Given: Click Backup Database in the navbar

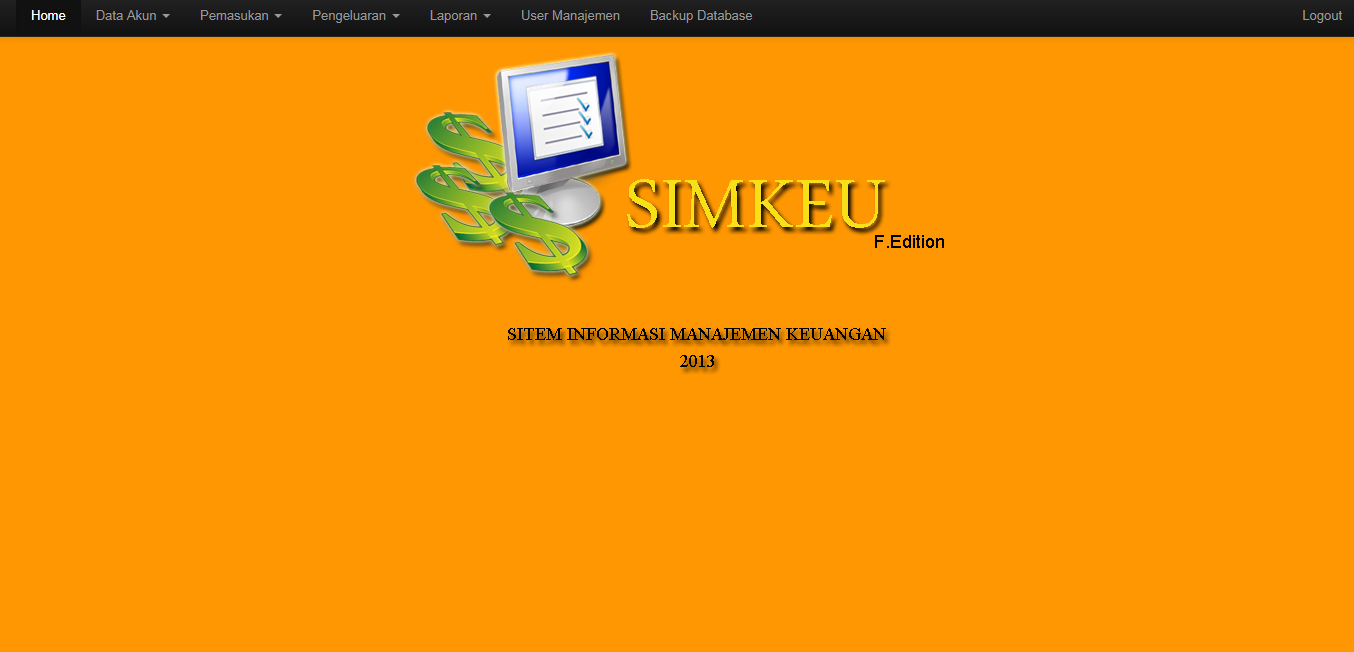Looking at the screenshot, I should point(700,15).
